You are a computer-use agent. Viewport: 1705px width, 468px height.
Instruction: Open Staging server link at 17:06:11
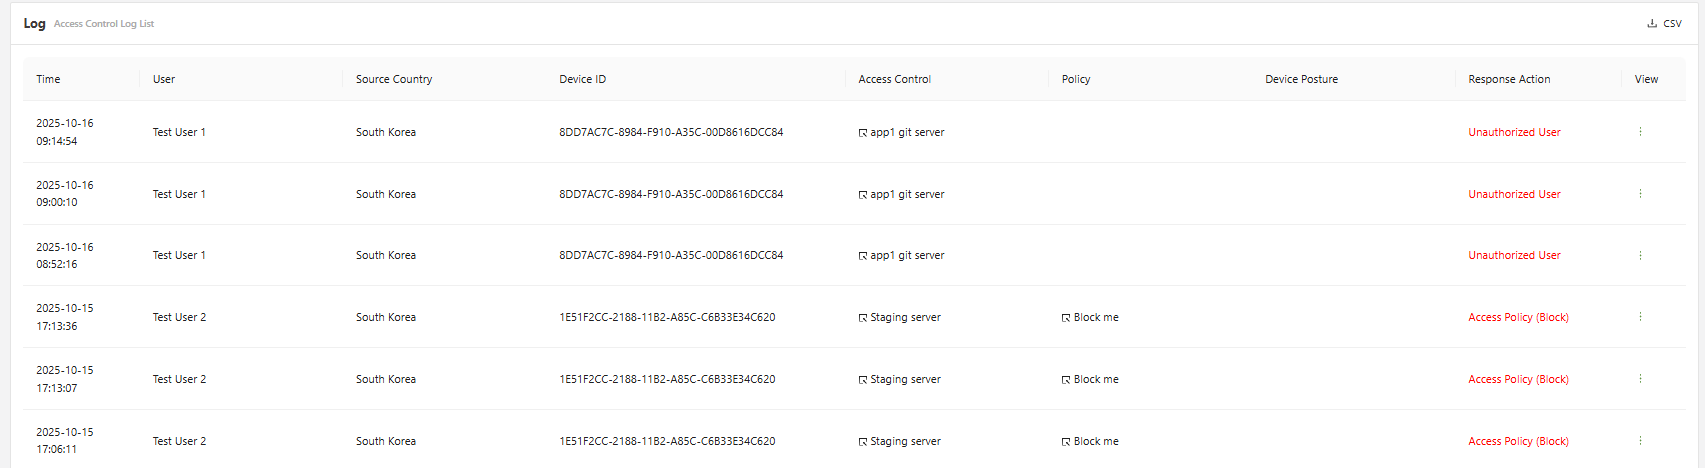[903, 441]
